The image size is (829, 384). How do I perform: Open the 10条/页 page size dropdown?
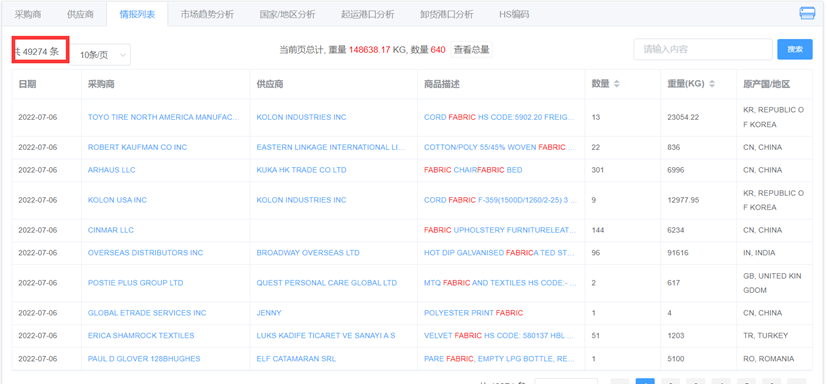(x=101, y=54)
